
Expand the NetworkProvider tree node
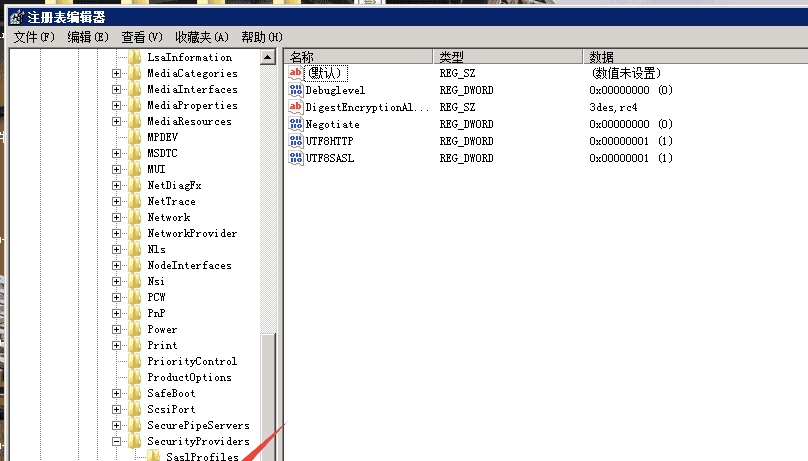coord(117,233)
